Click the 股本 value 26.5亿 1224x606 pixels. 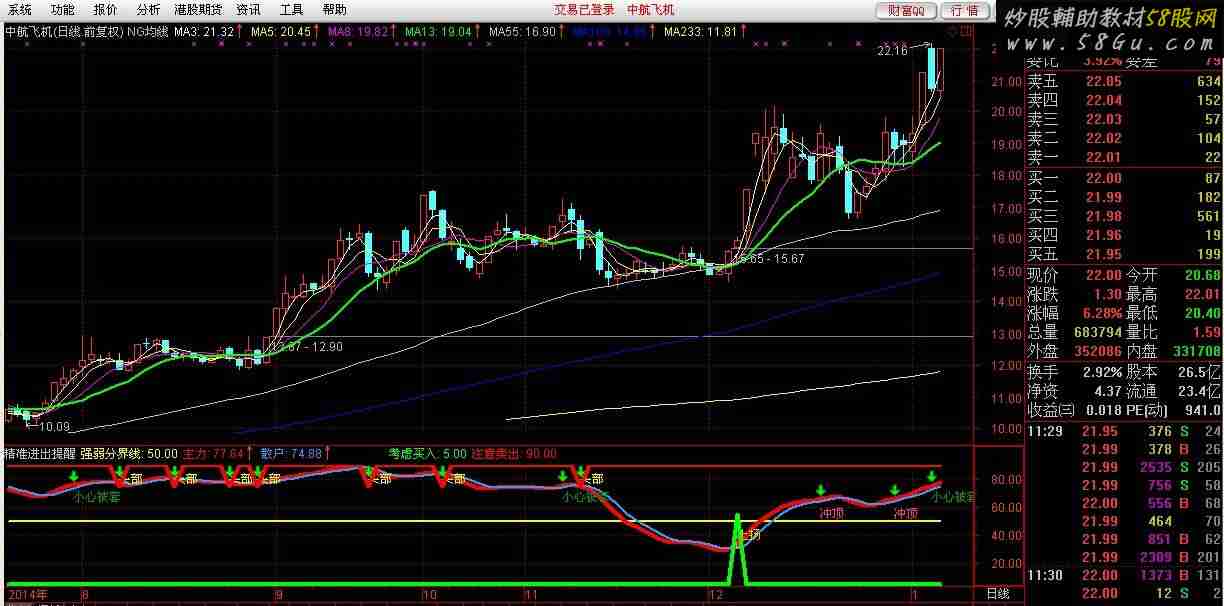pos(1201,371)
